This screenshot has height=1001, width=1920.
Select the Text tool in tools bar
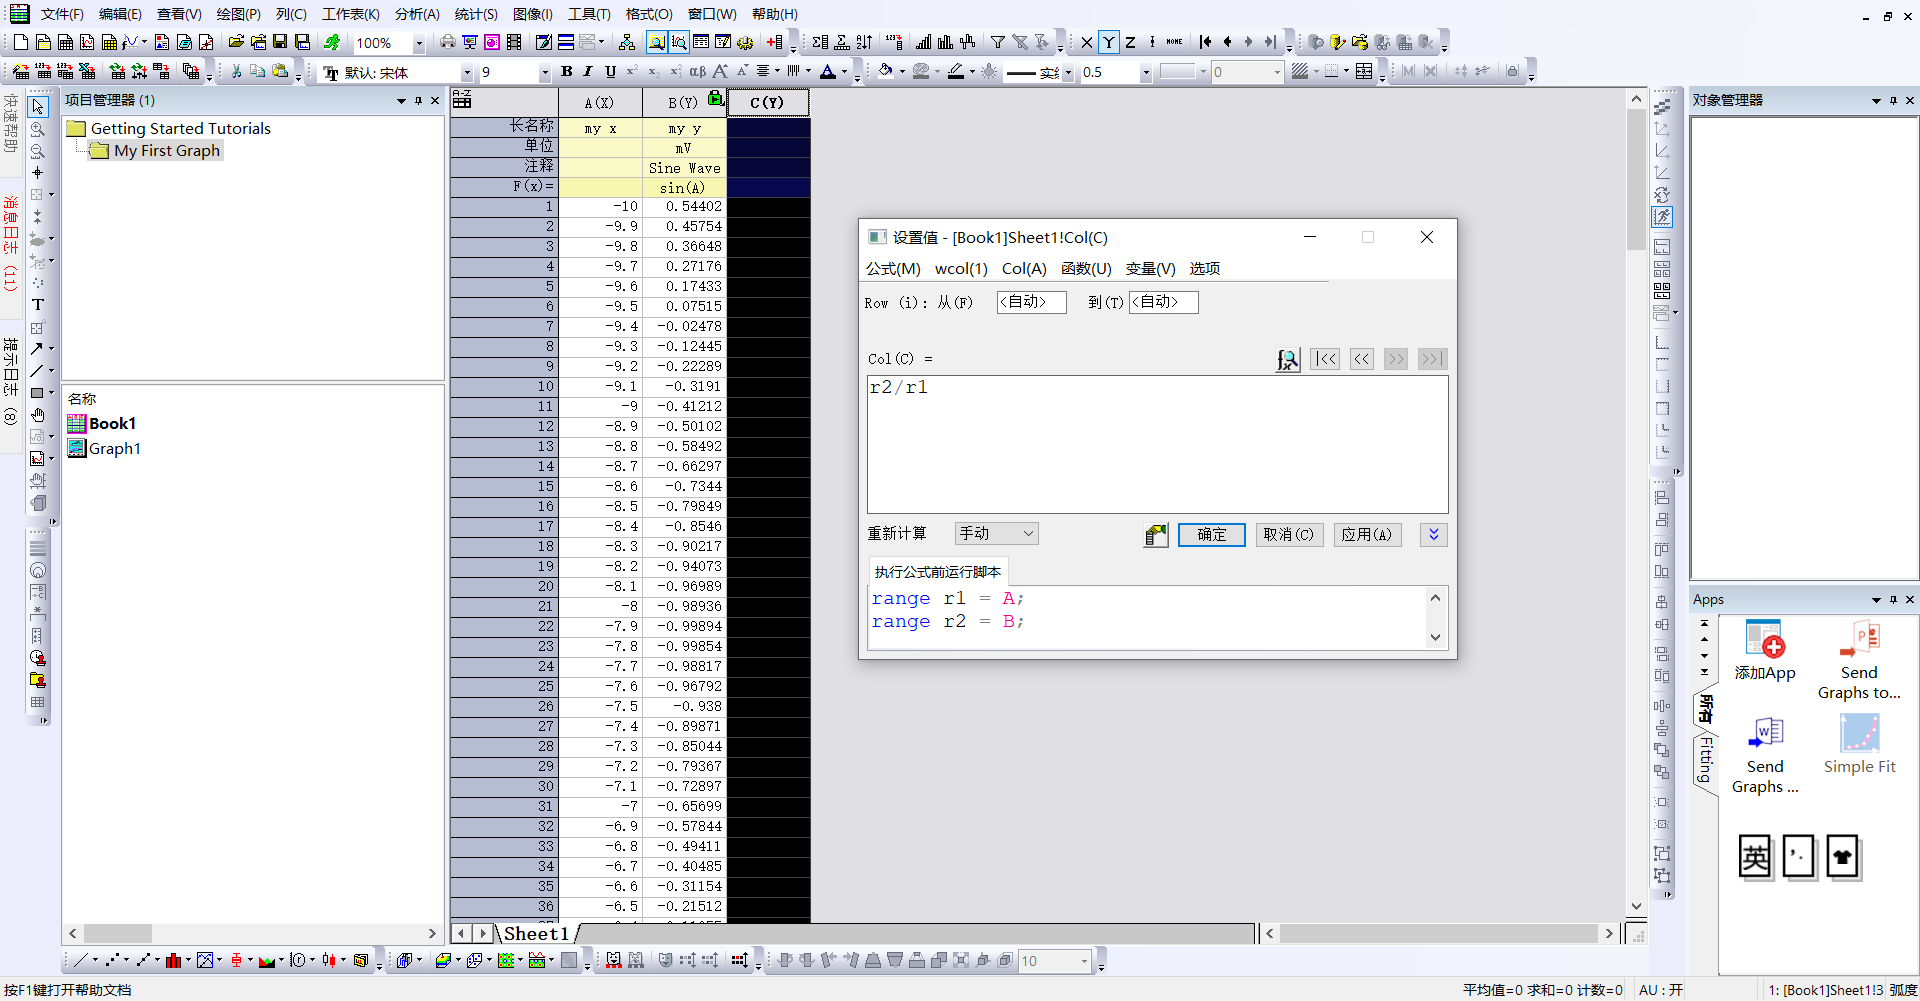coord(38,305)
